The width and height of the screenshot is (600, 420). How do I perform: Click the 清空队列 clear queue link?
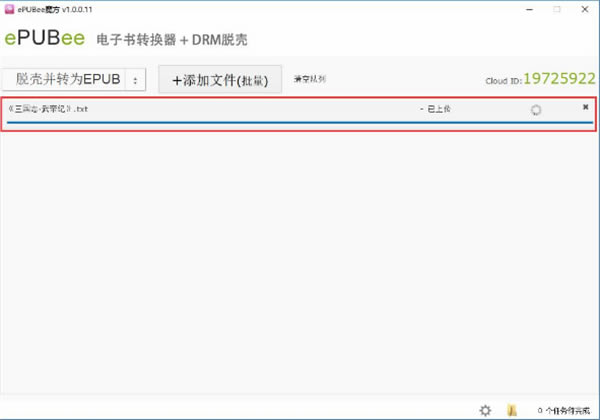(310, 79)
